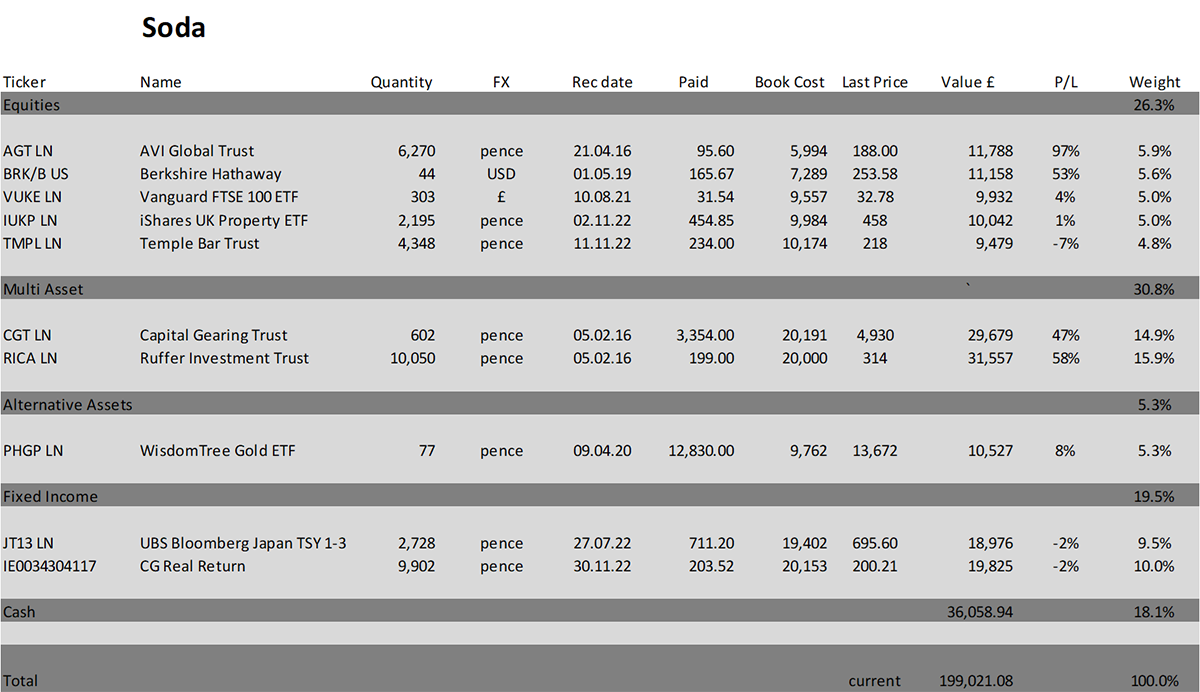Select the 58% P/L cell
Image resolution: width=1200 pixels, height=692 pixels.
(x=1066, y=358)
